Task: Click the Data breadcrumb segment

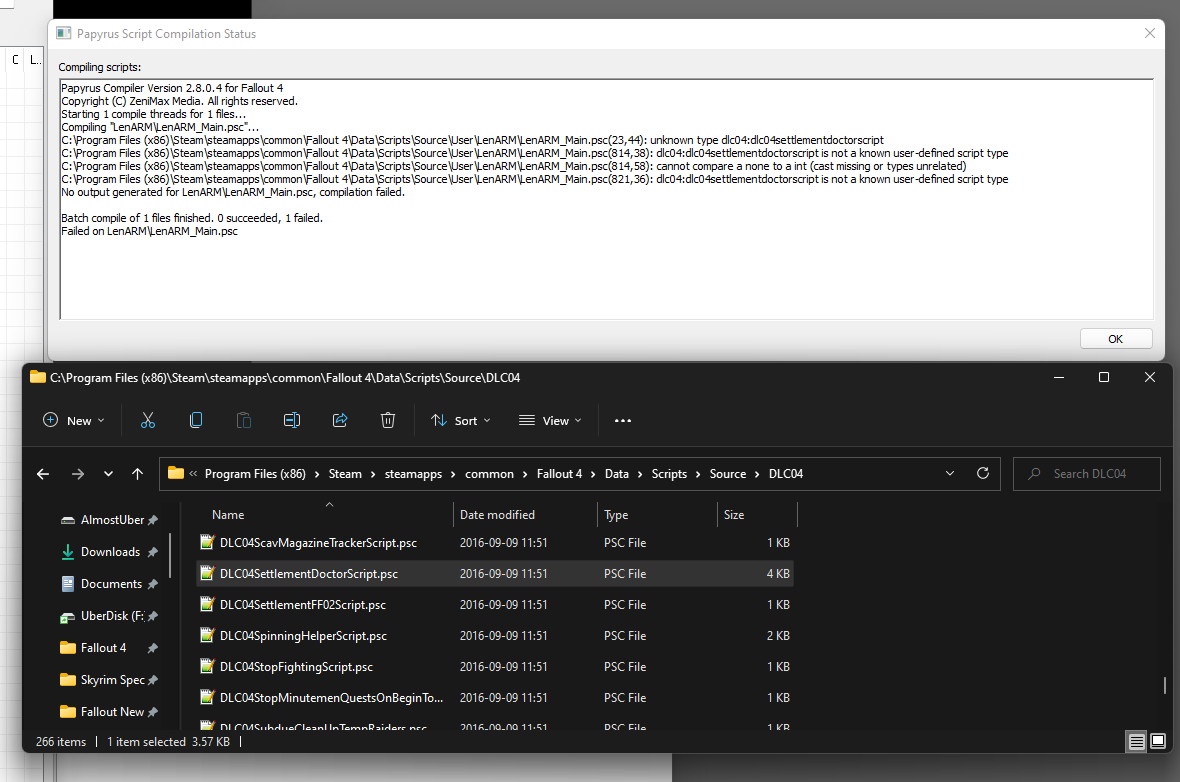Action: tap(616, 473)
